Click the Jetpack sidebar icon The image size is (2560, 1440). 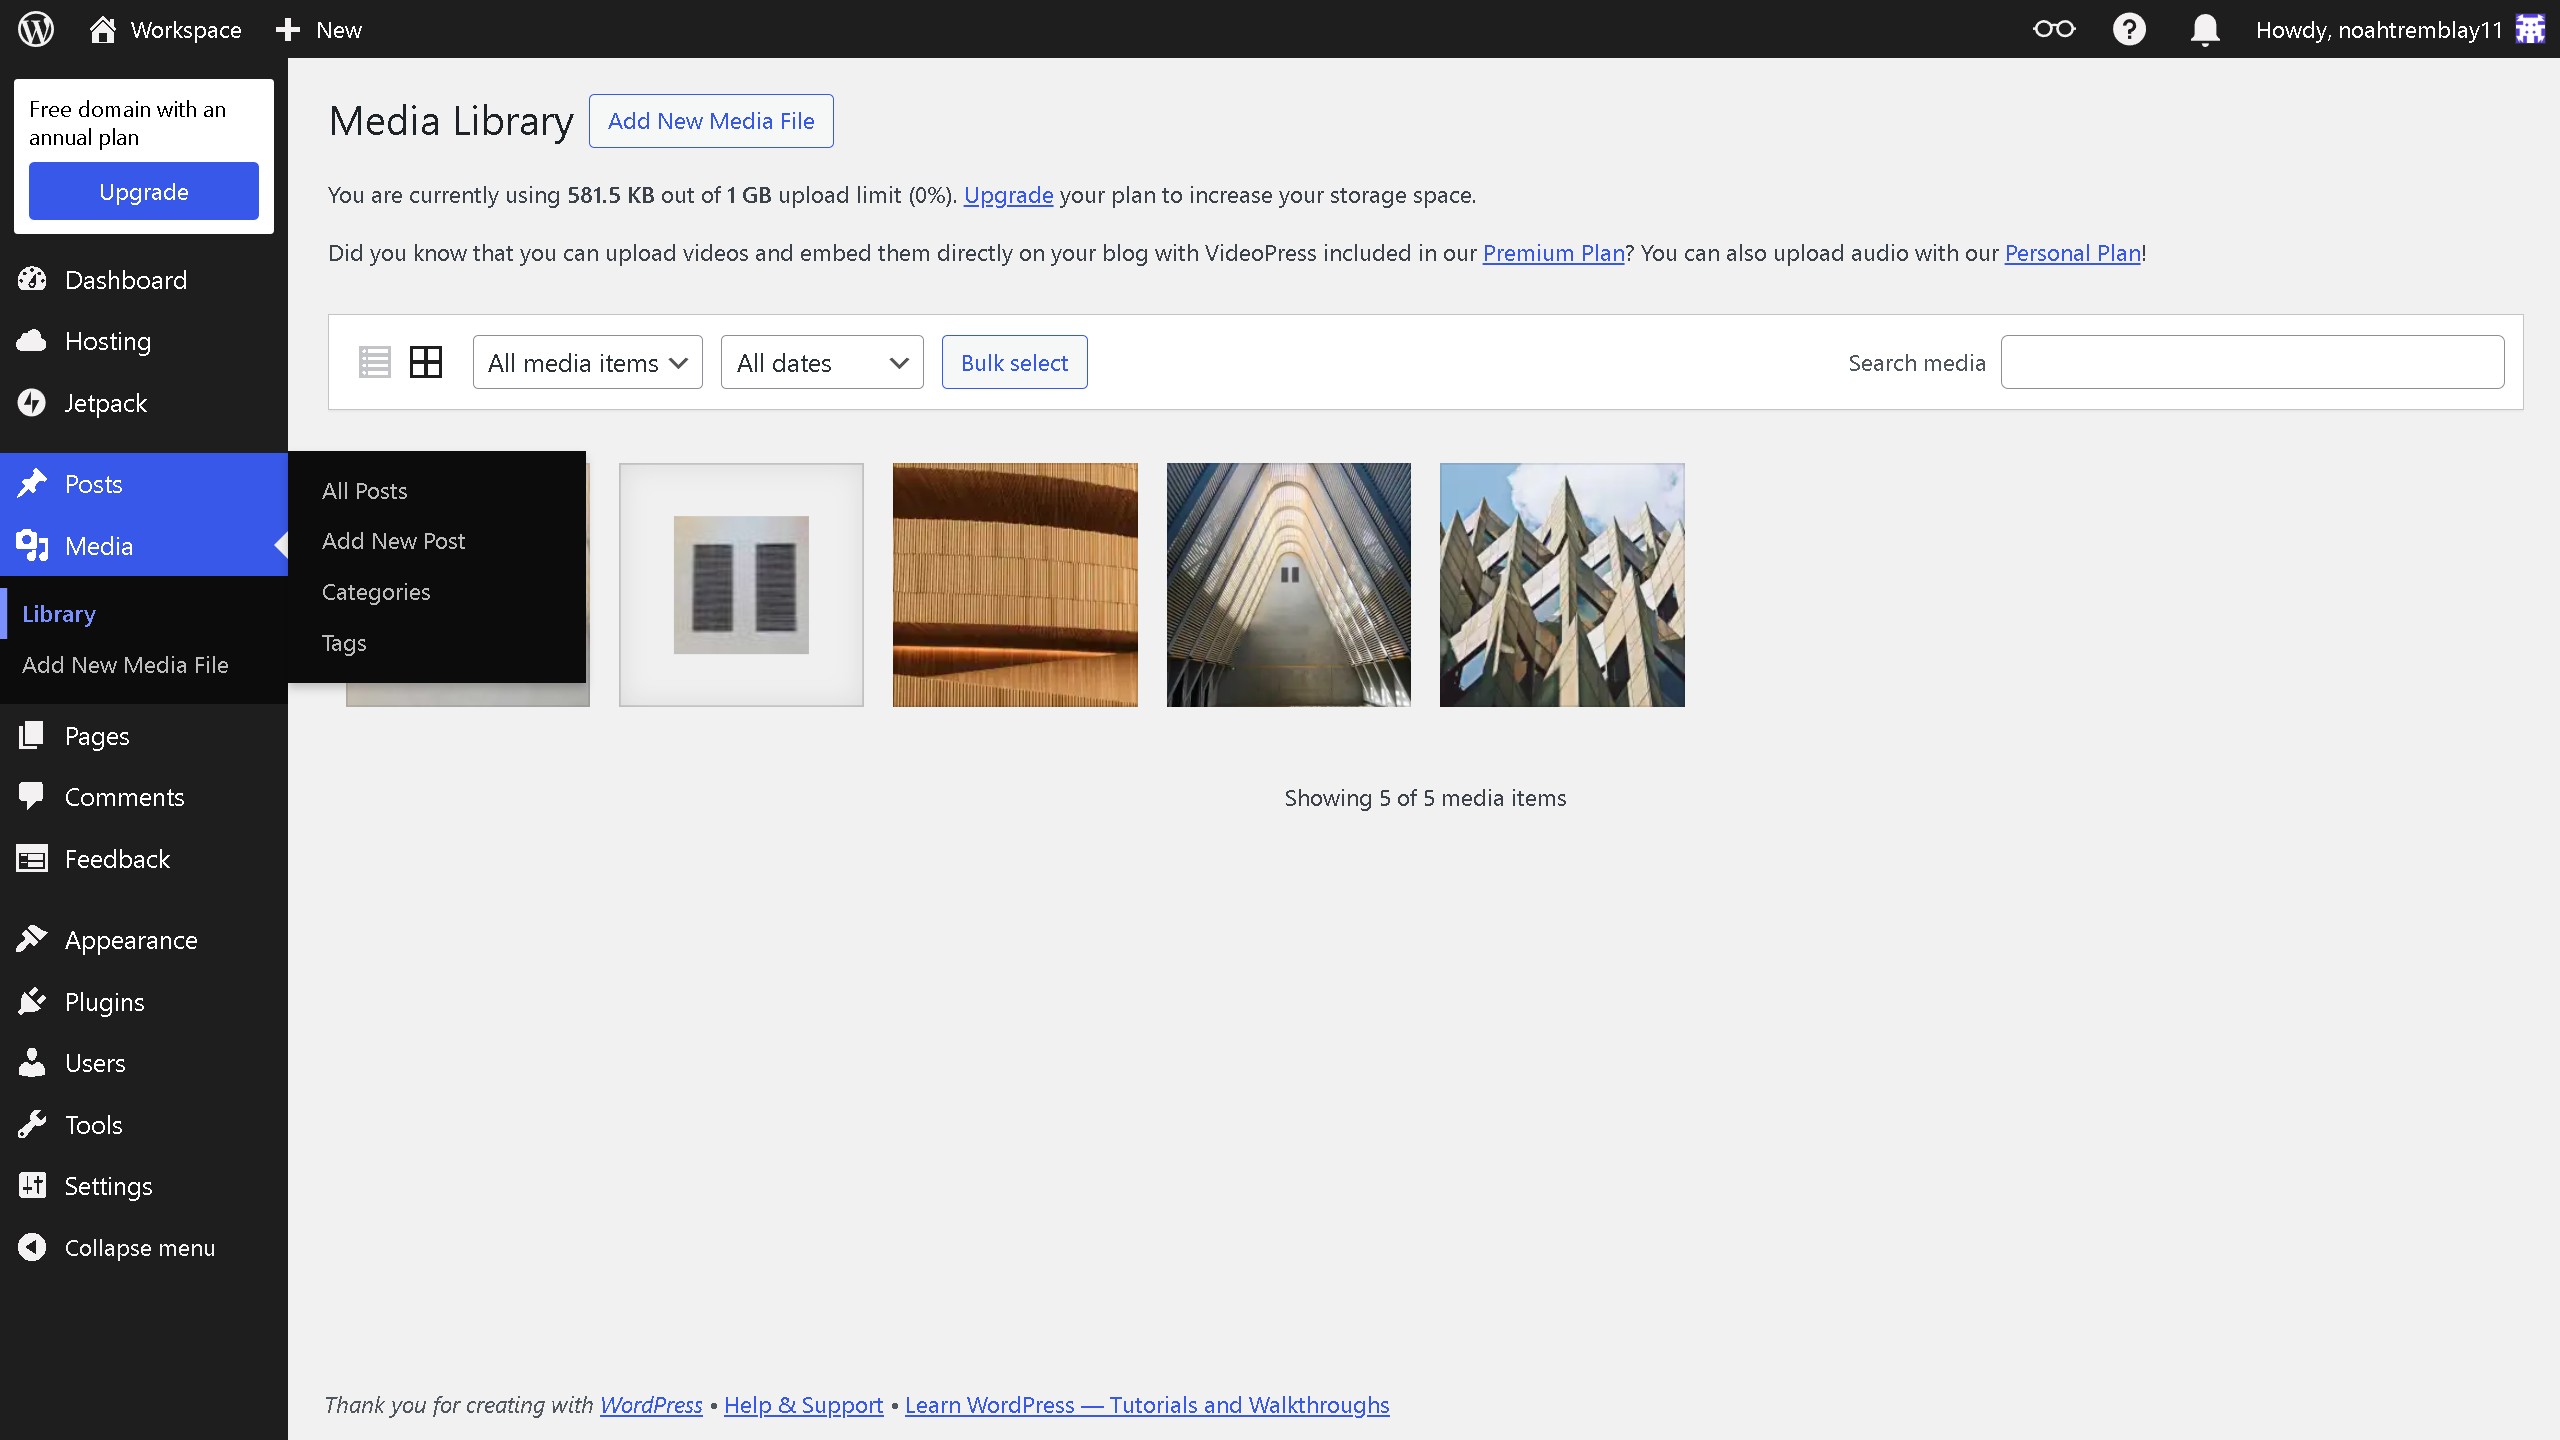(x=32, y=403)
